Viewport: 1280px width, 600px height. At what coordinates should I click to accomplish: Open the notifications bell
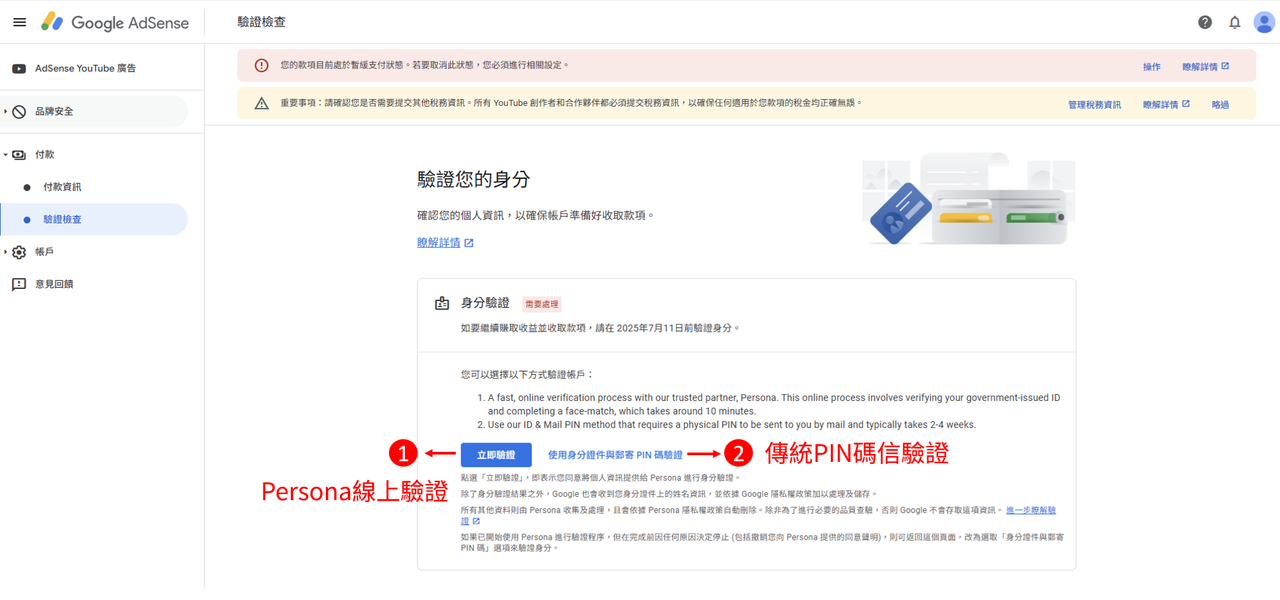(x=1235, y=22)
